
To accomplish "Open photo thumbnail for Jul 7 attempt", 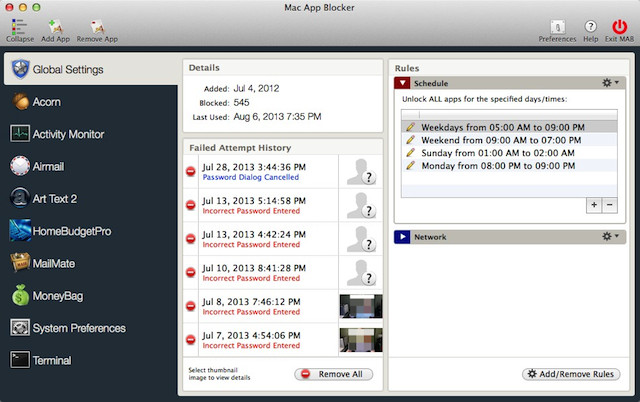I will (x=361, y=340).
